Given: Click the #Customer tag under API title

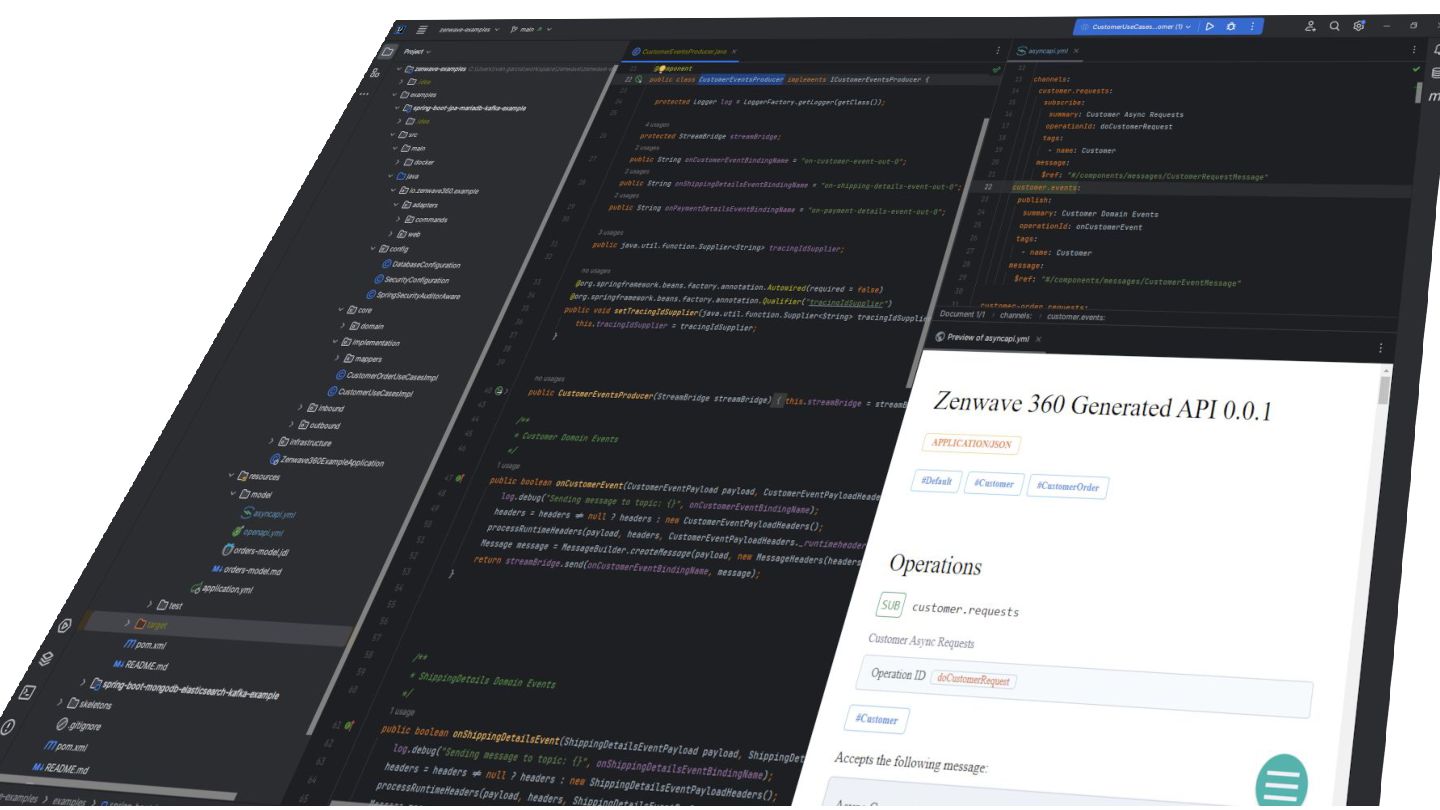Looking at the screenshot, I should (x=993, y=484).
